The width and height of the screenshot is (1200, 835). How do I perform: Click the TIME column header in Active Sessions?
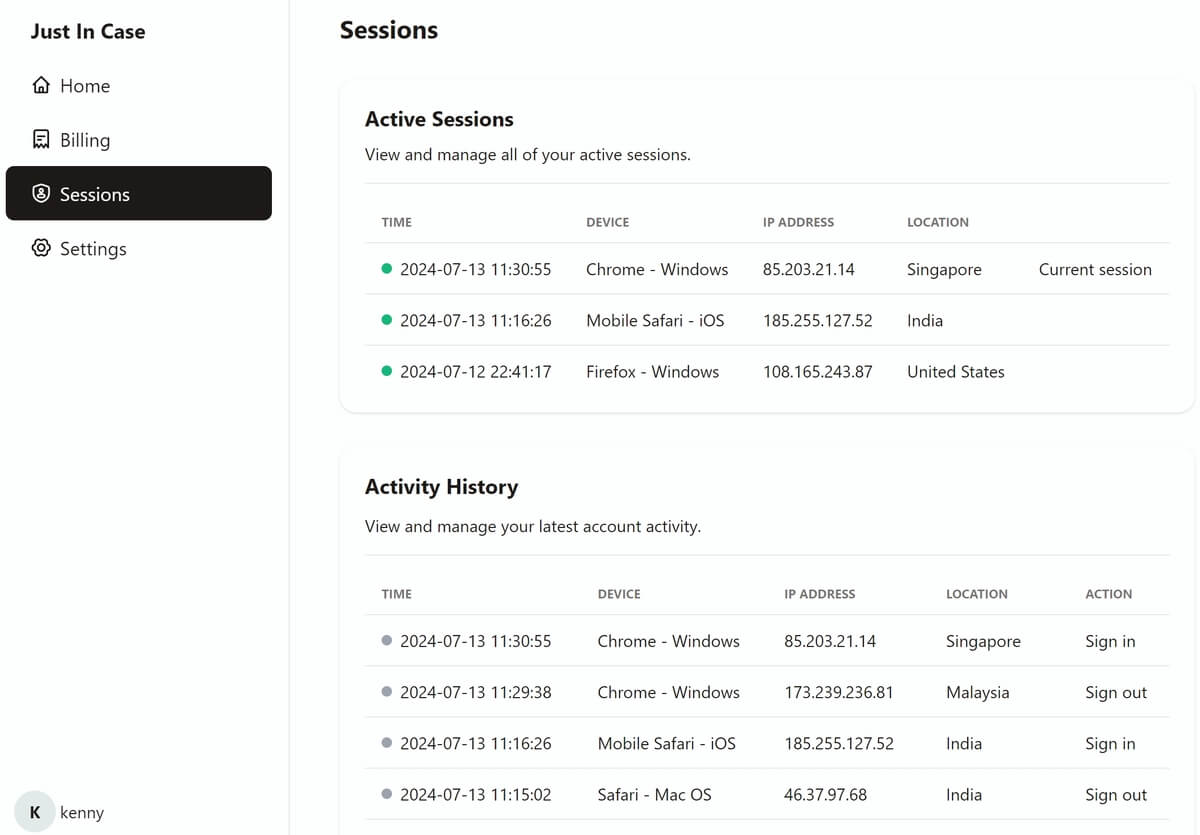397,222
